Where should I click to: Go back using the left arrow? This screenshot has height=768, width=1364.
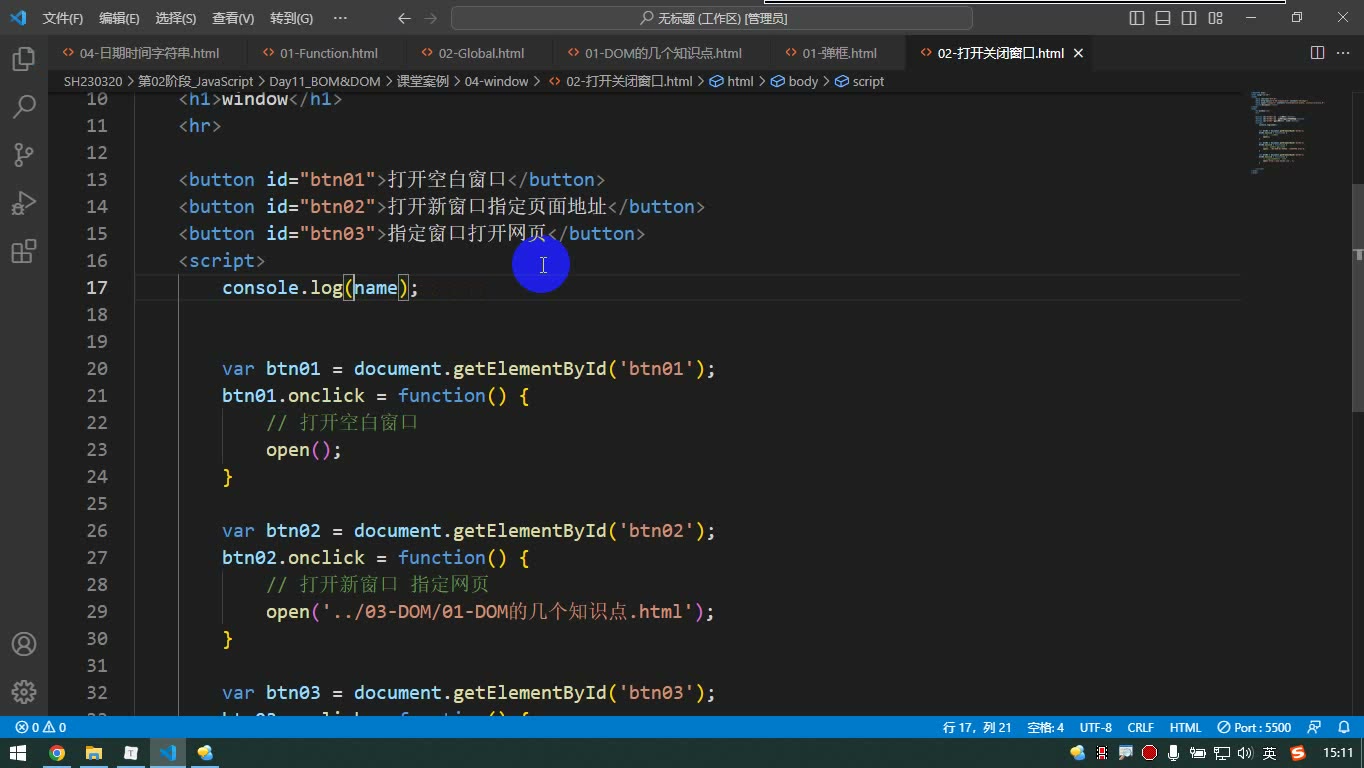(404, 18)
